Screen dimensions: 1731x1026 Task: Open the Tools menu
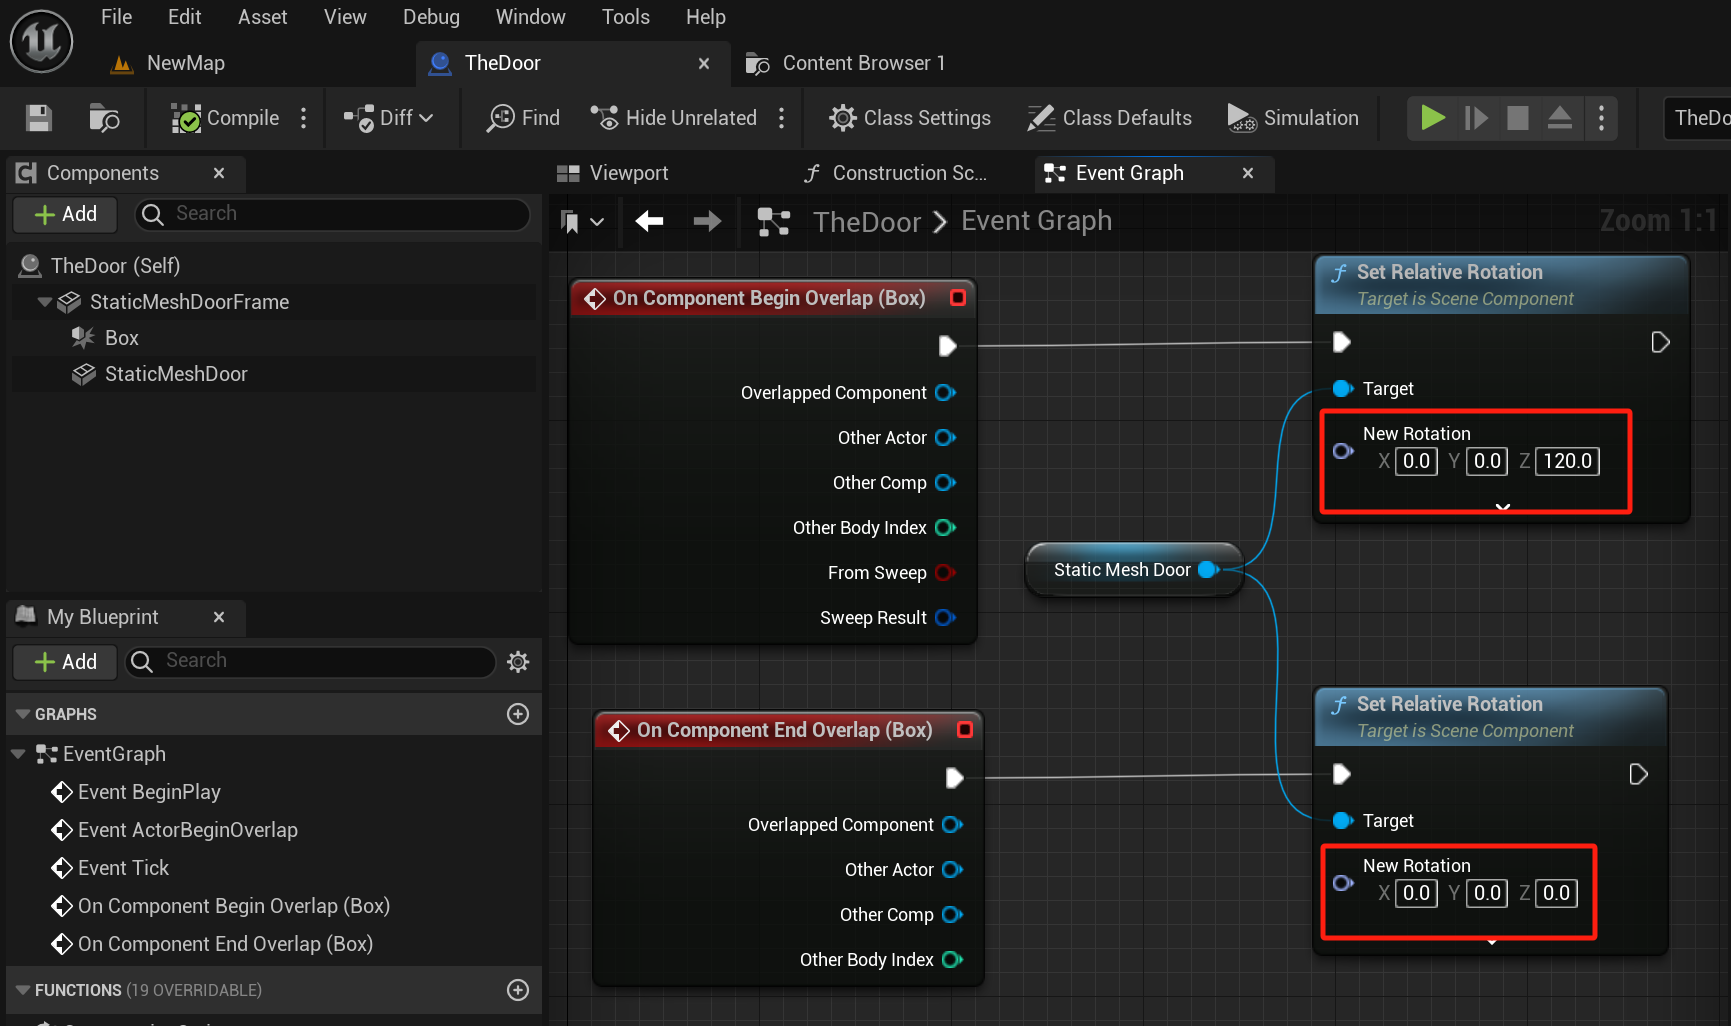pos(626,17)
